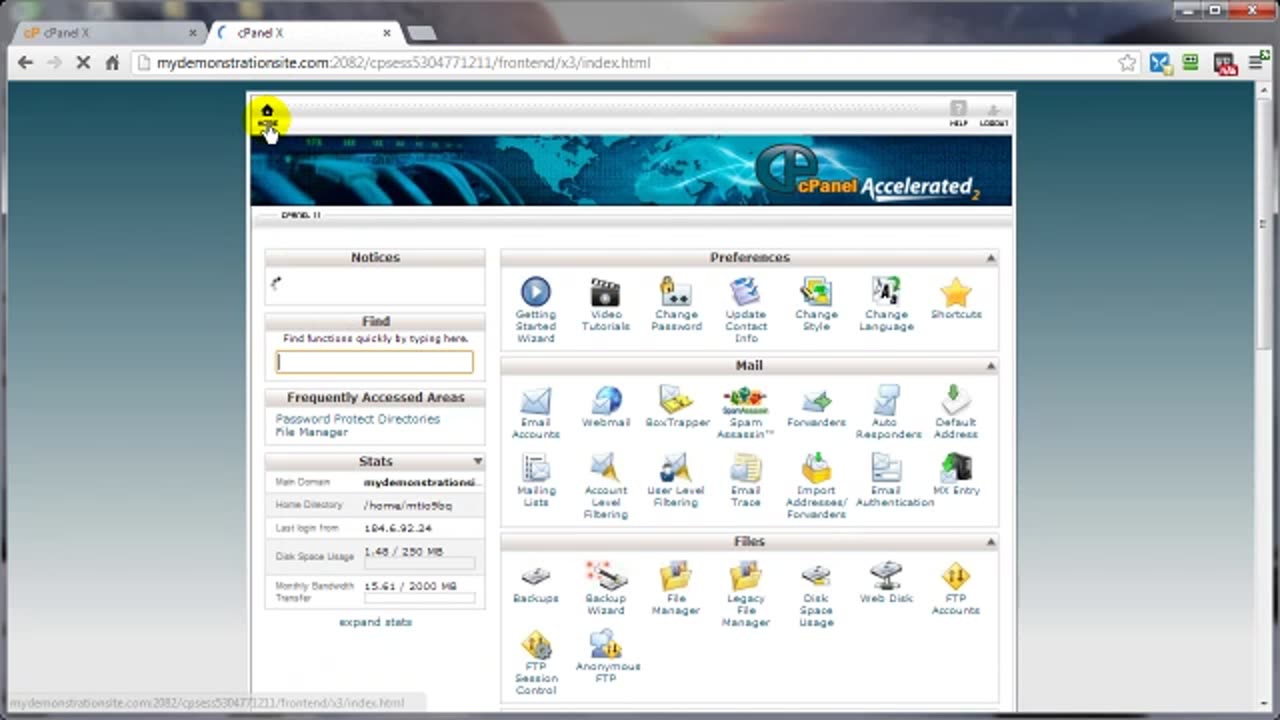Open MX Entry
Image resolution: width=1280 pixels, height=720 pixels.
[956, 474]
